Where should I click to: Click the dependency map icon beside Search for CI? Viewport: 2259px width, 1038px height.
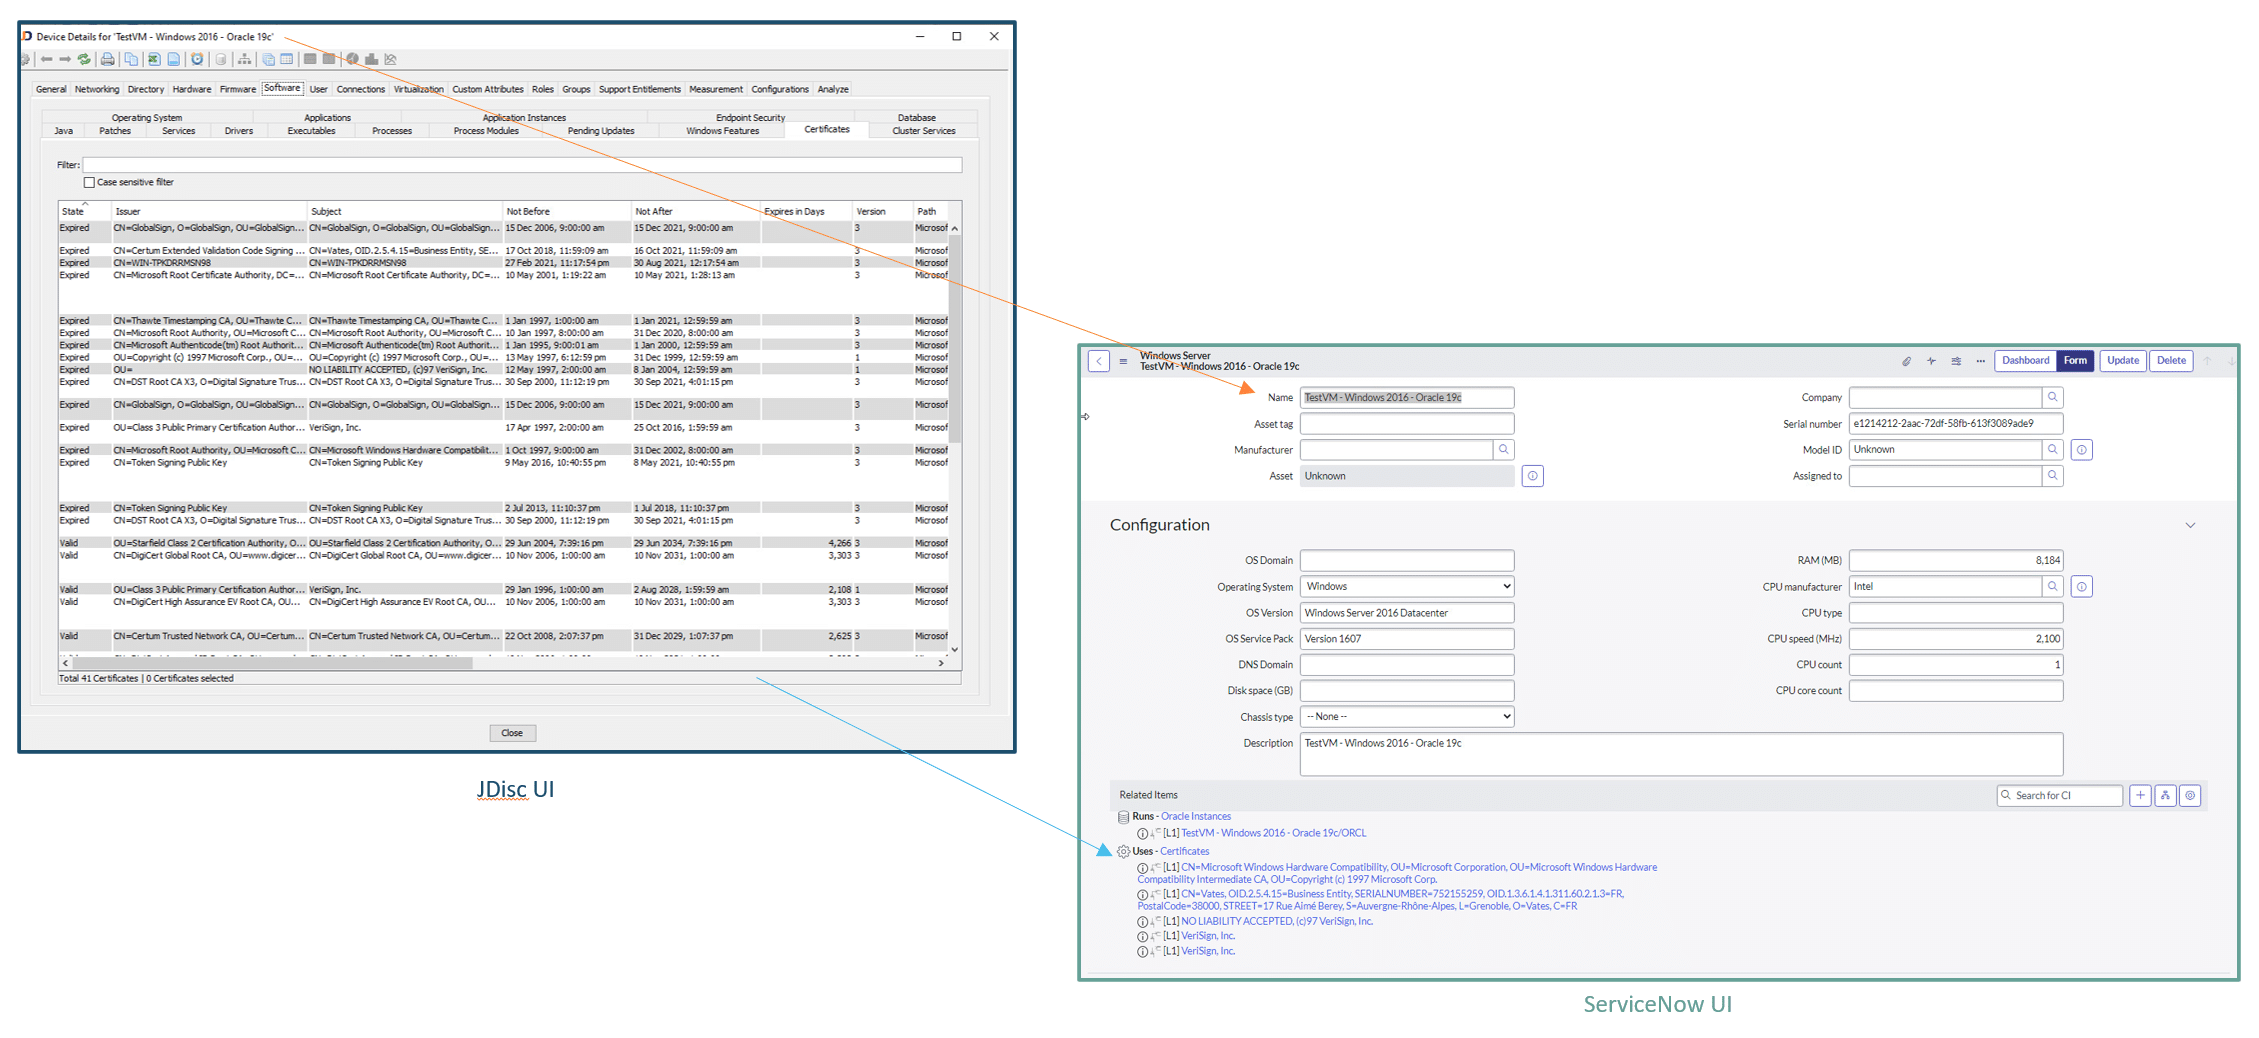point(2166,795)
